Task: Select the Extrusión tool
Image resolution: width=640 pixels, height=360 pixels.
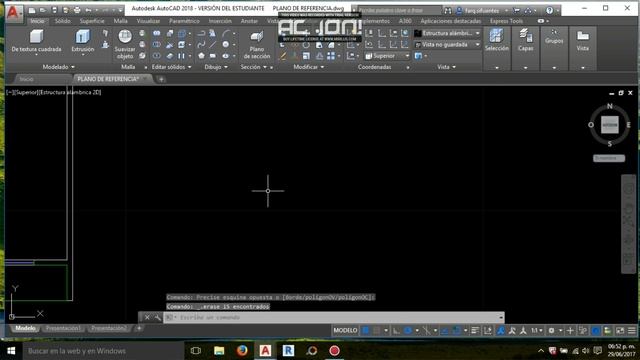Action: pos(83,41)
